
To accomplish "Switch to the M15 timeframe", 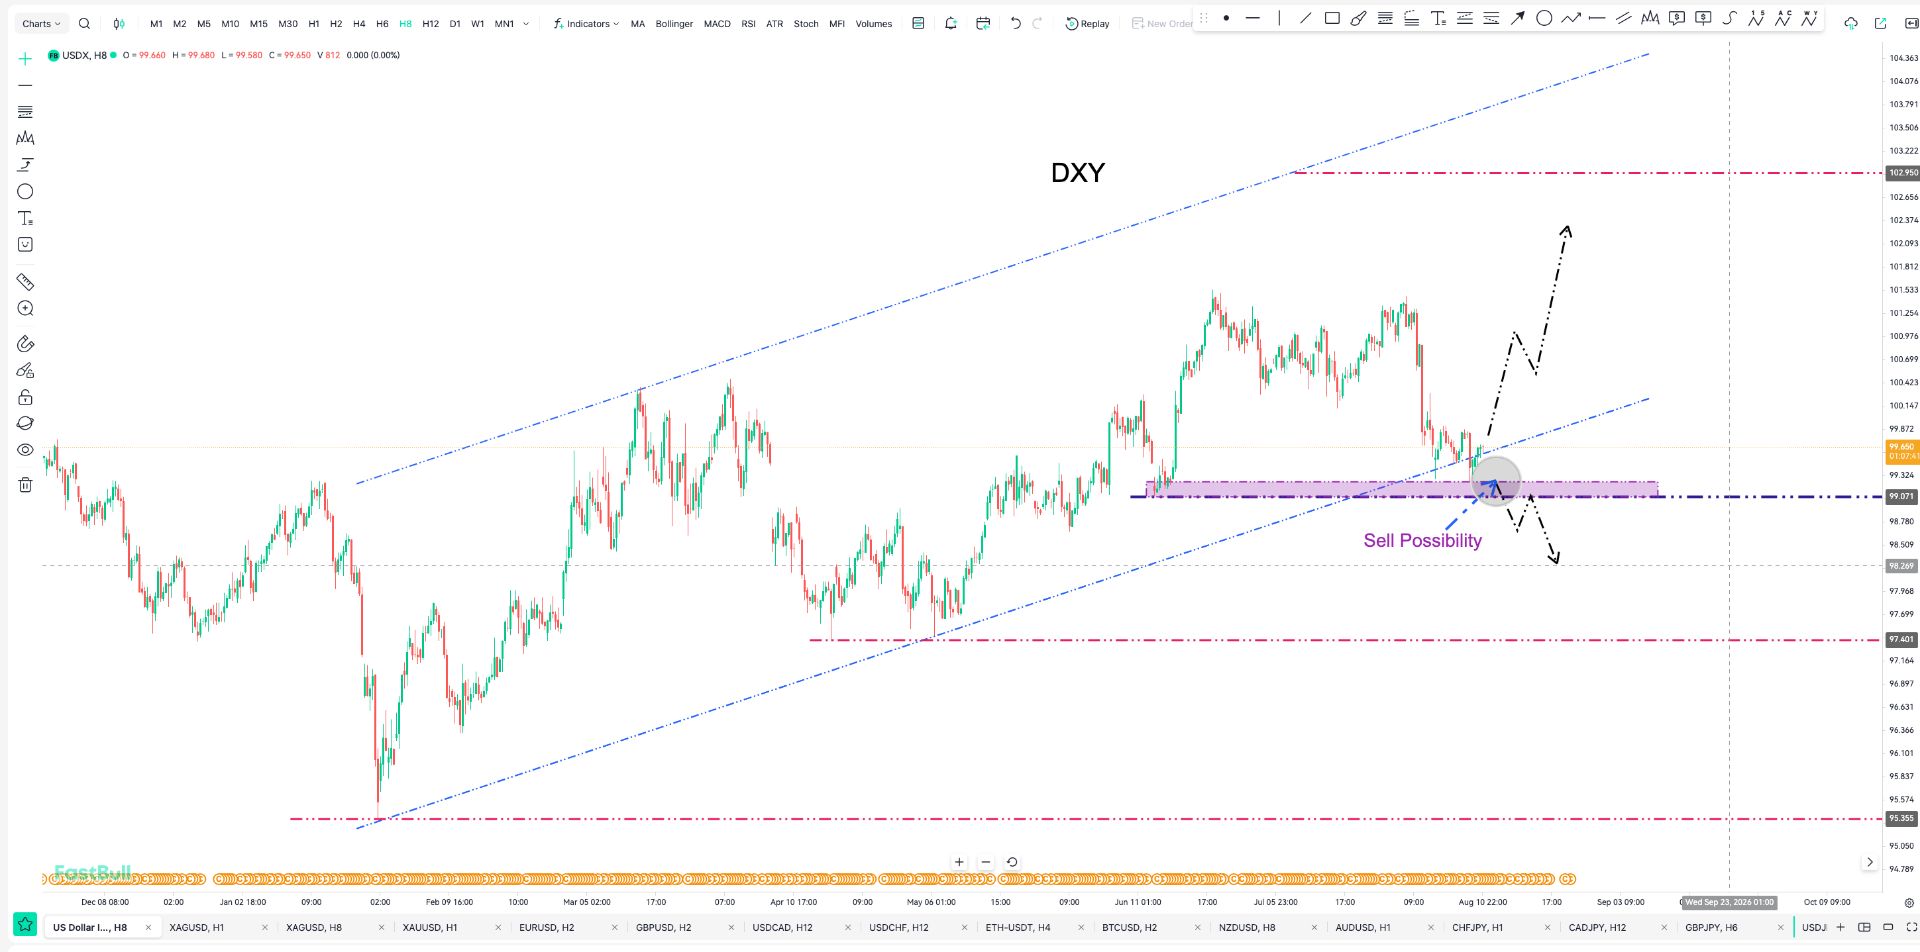I will [x=258, y=24].
